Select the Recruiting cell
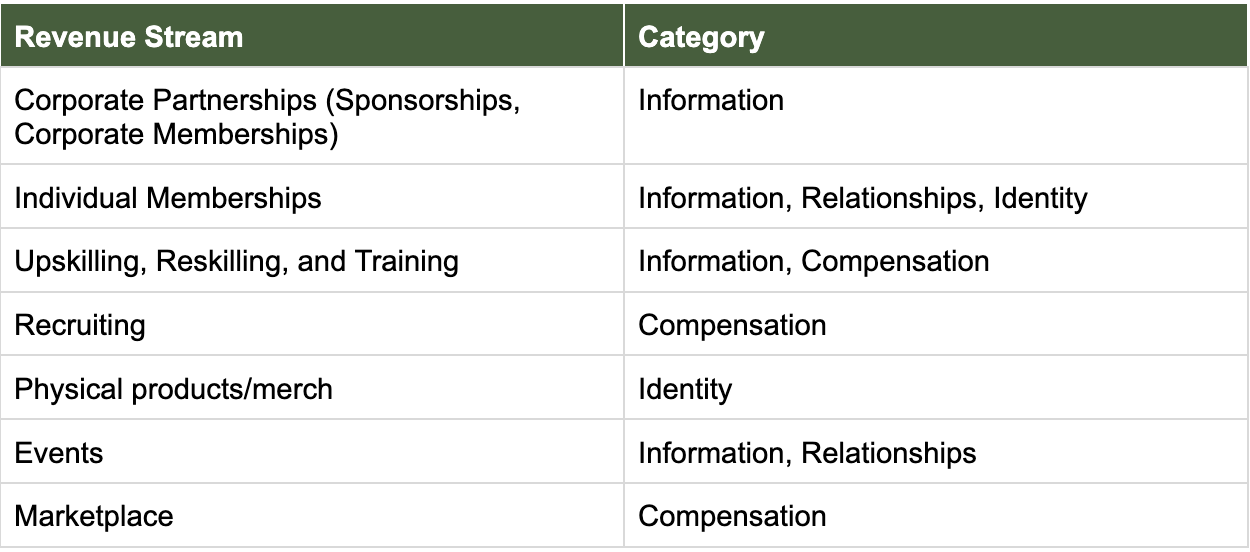The height and width of the screenshot is (552, 1250). (x=80, y=325)
